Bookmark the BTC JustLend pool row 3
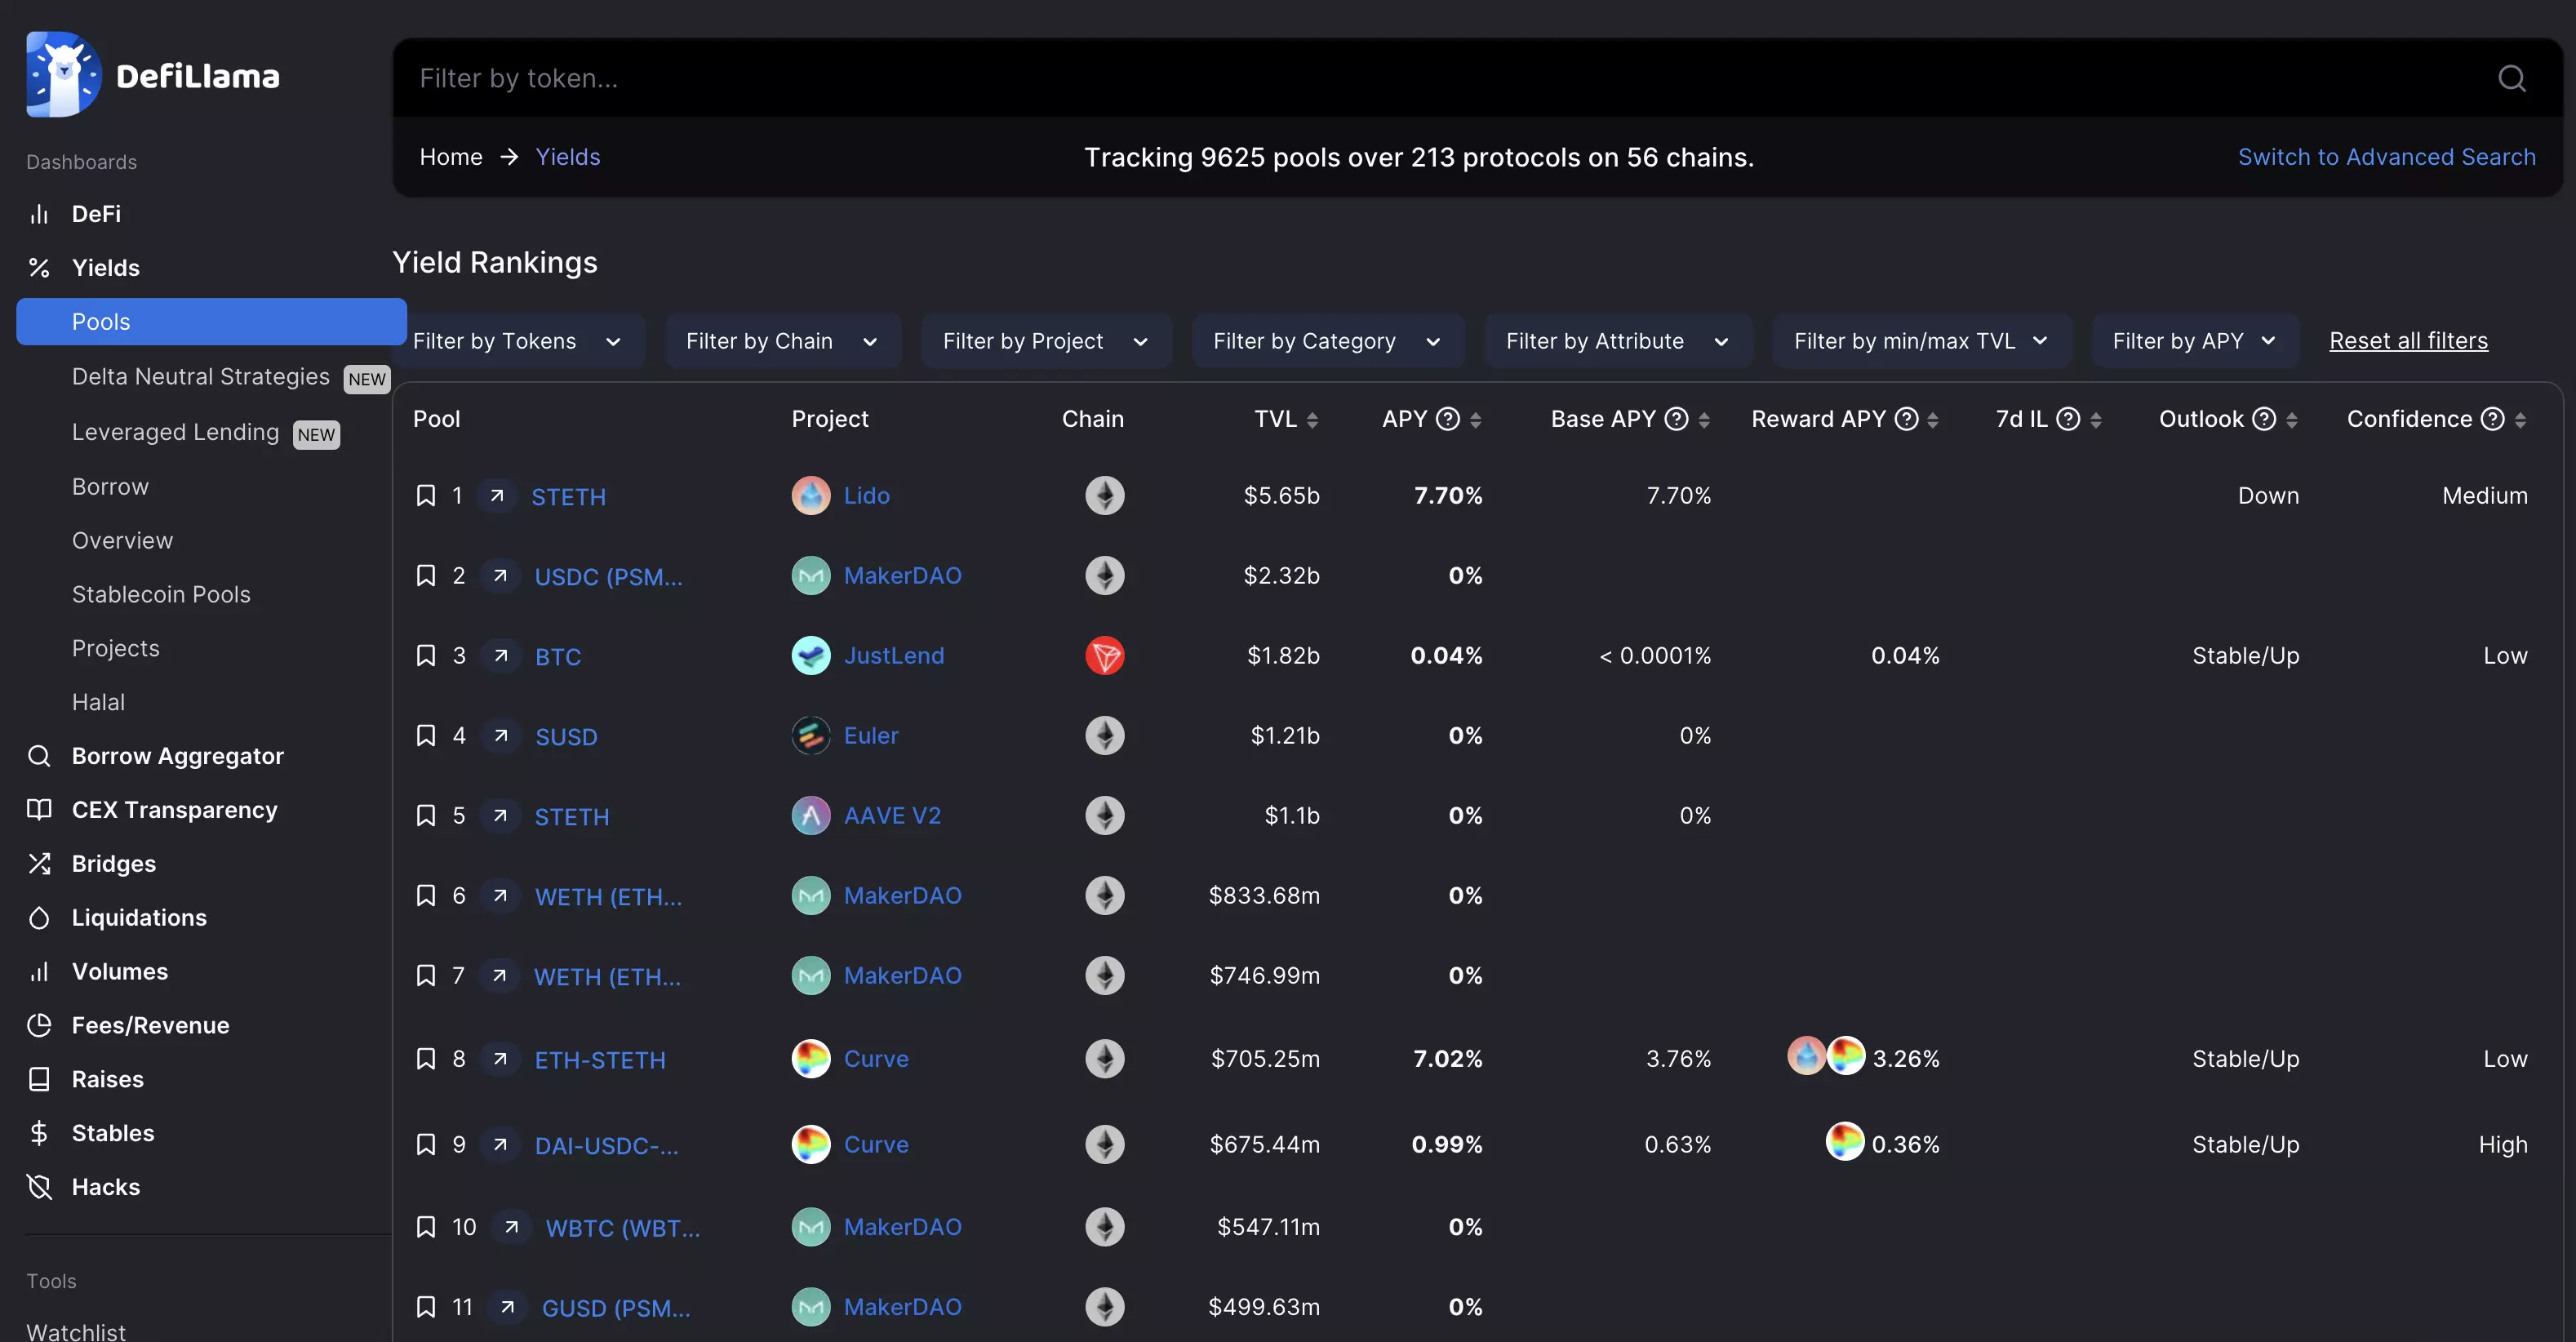Viewport: 2576px width, 1342px height. 426,656
